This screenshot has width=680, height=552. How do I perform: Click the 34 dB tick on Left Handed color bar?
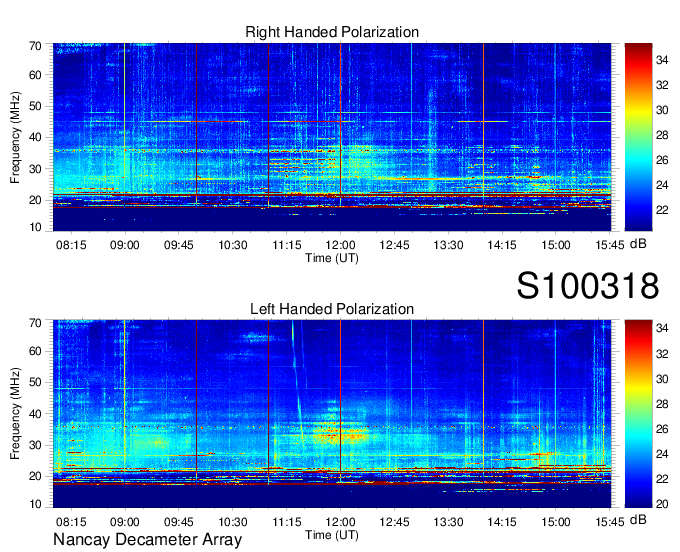coord(662,328)
